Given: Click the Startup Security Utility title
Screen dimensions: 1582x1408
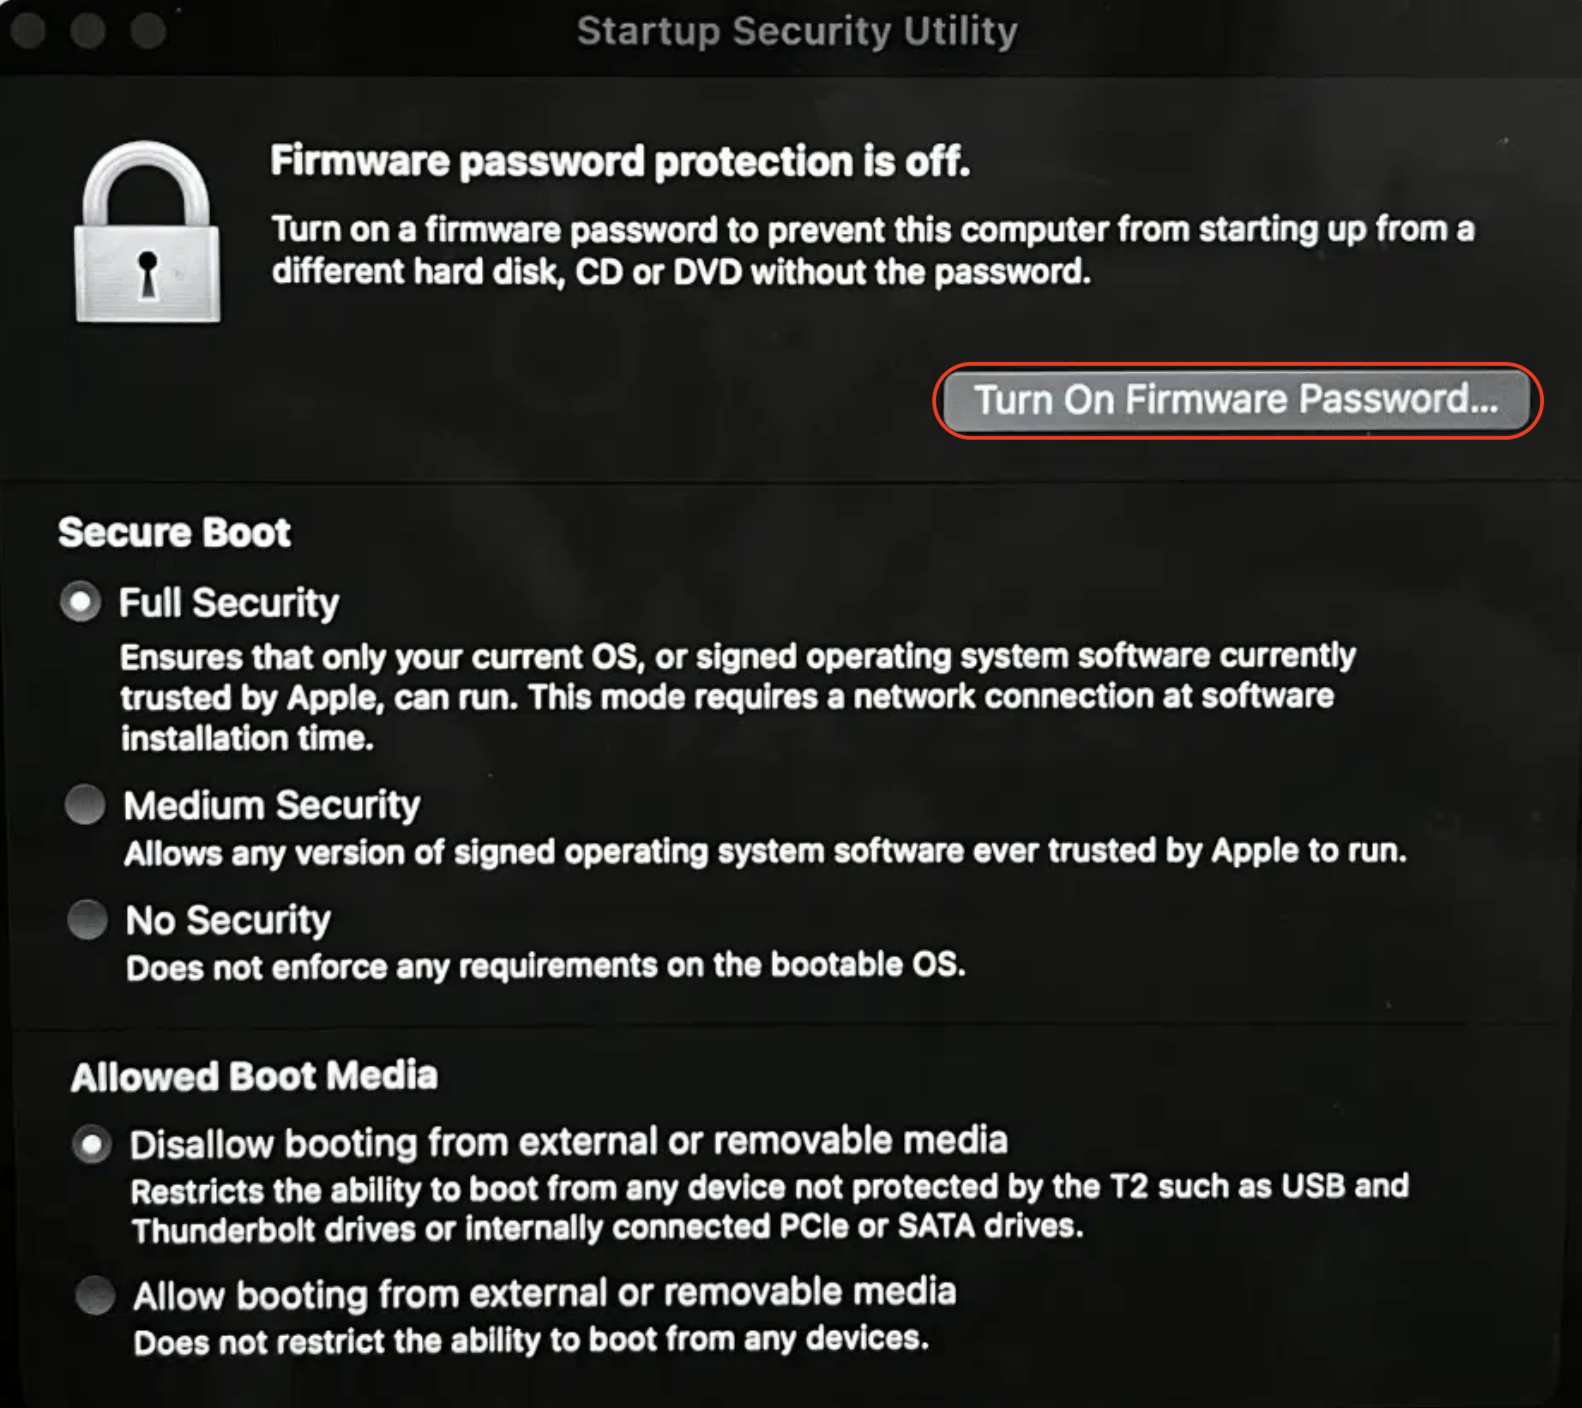Looking at the screenshot, I should point(797,31).
